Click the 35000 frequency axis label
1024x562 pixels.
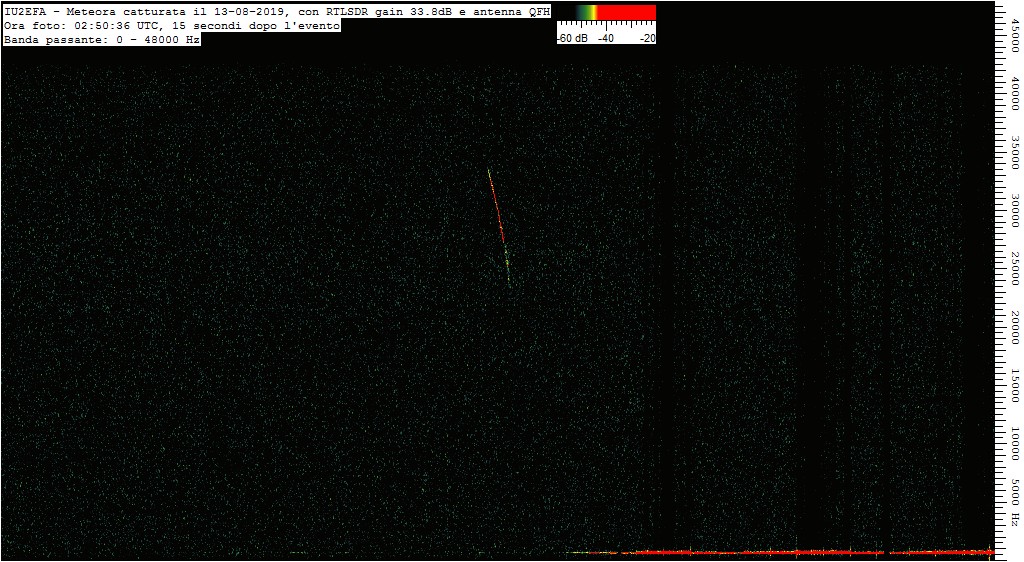(x=1014, y=152)
